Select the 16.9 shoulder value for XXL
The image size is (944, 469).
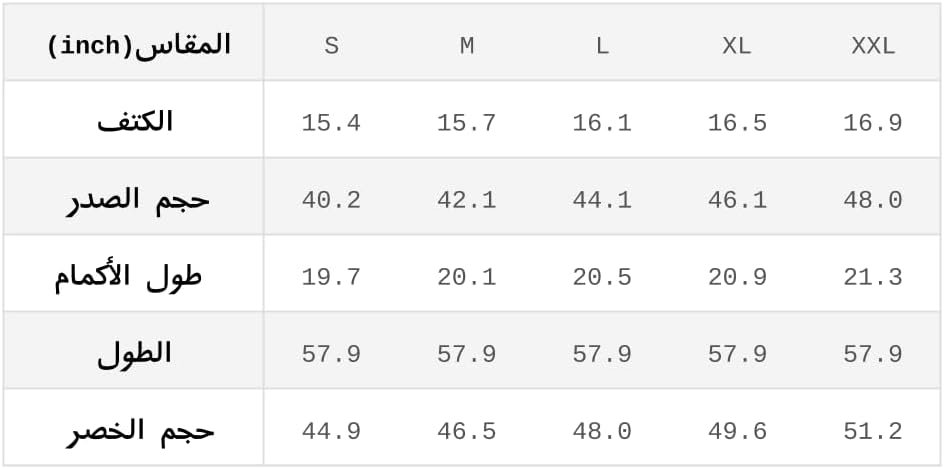(873, 123)
